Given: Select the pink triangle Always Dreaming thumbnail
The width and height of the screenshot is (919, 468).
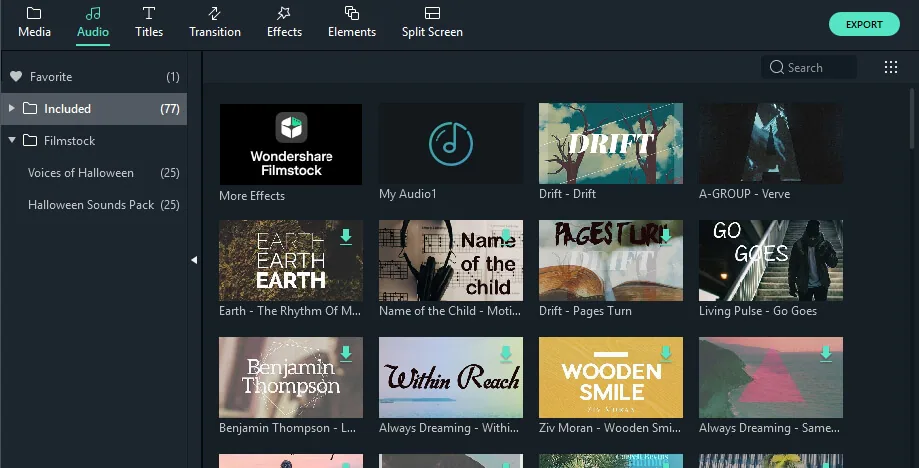Looking at the screenshot, I should (771, 377).
